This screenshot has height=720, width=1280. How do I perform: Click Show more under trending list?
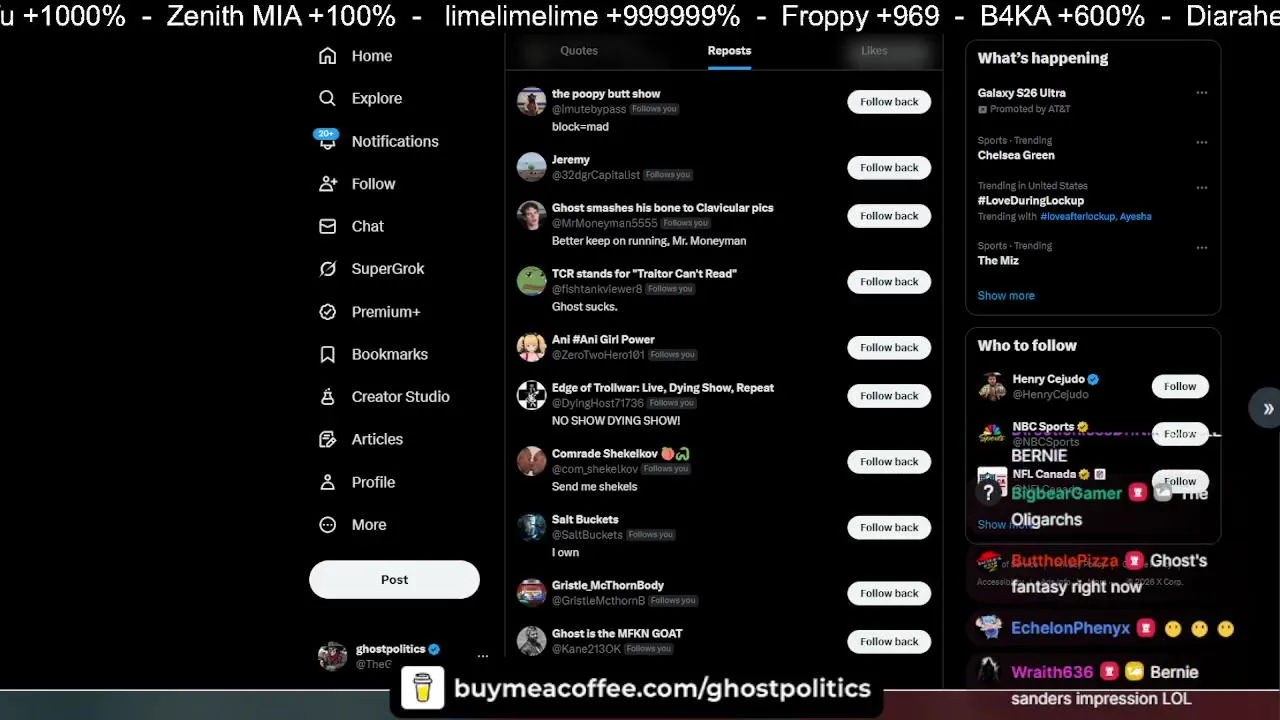point(1006,295)
